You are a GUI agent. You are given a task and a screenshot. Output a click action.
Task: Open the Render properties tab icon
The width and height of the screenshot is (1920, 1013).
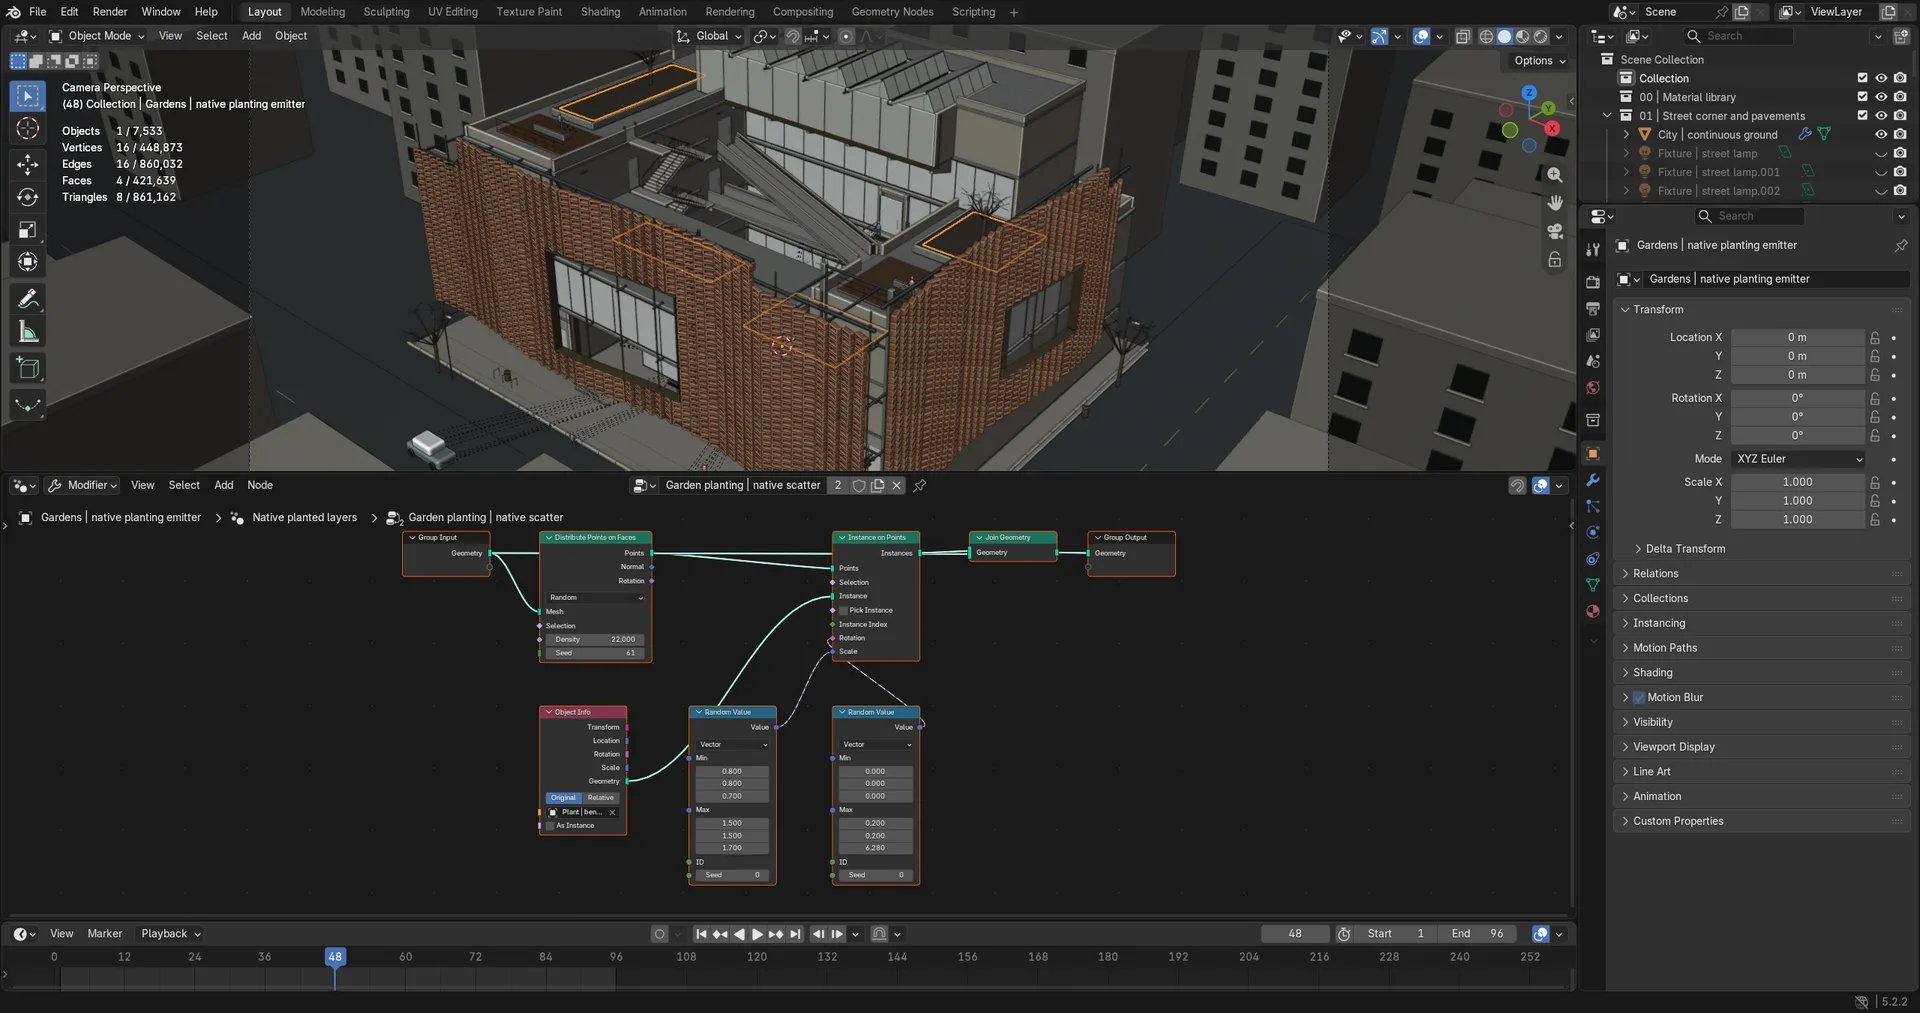pyautogui.click(x=1593, y=282)
